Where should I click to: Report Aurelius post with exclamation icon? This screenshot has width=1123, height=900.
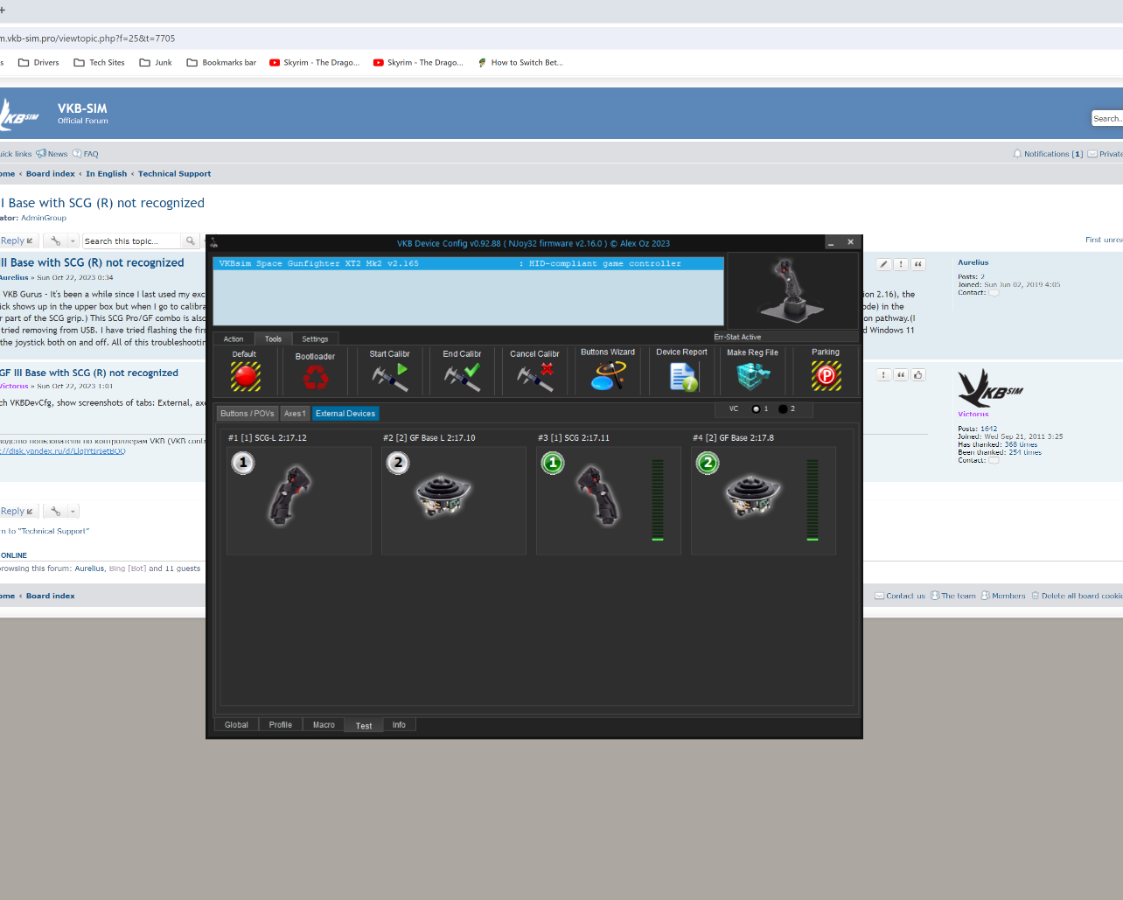pyautogui.click(x=901, y=264)
